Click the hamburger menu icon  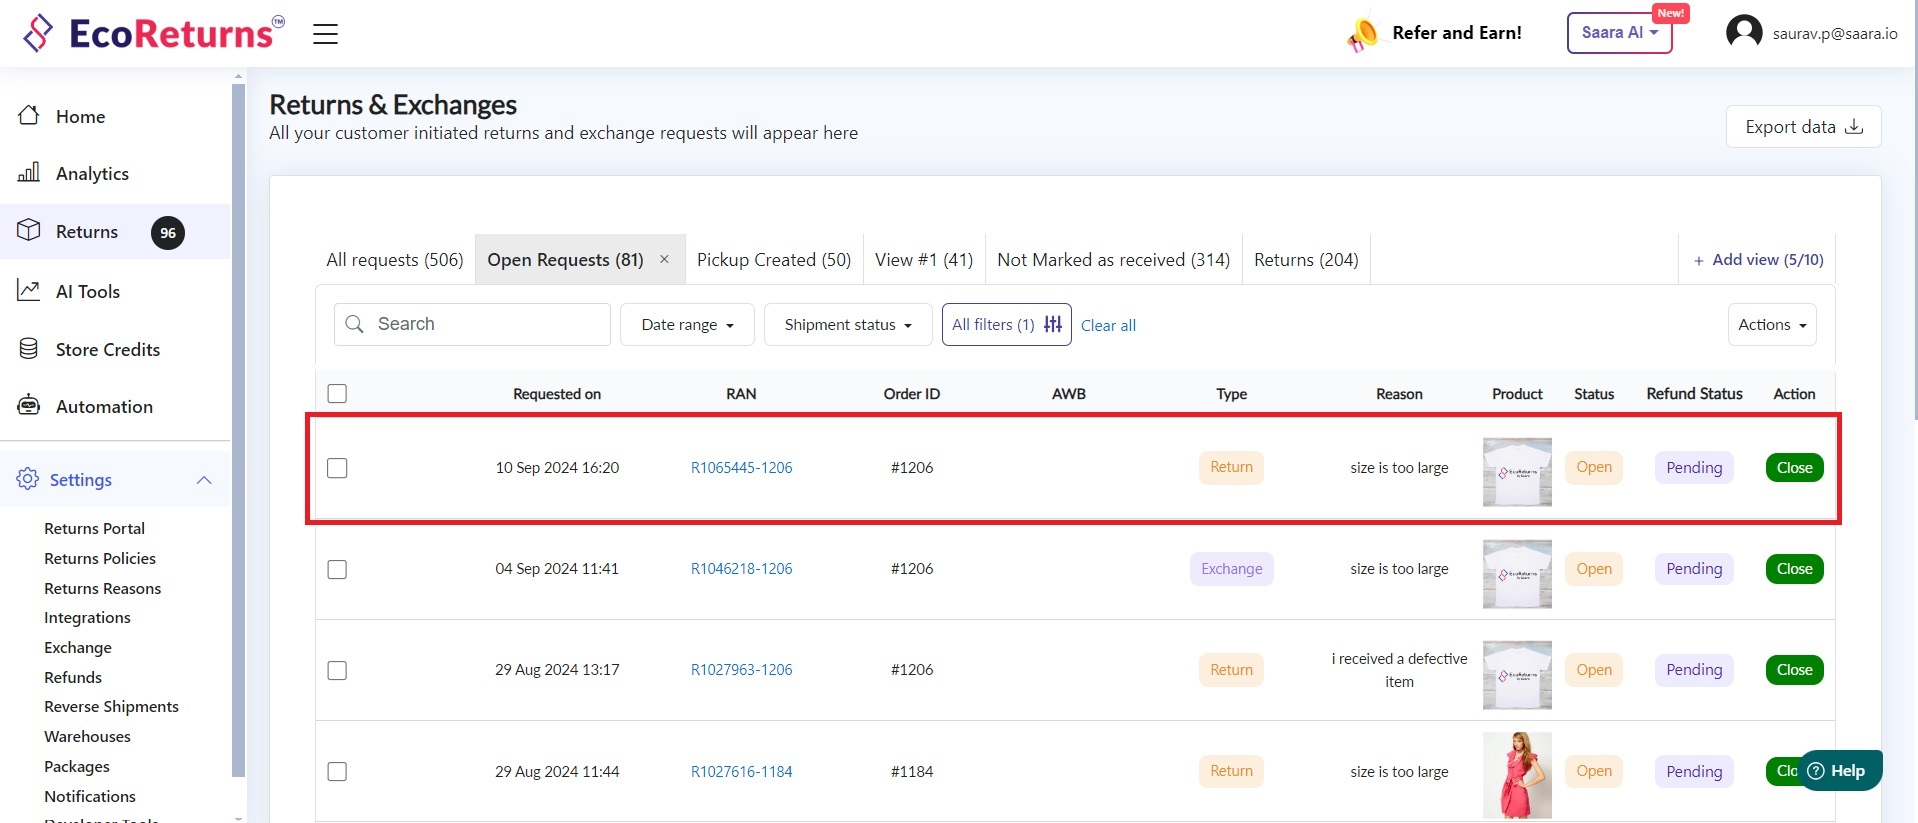pos(325,34)
